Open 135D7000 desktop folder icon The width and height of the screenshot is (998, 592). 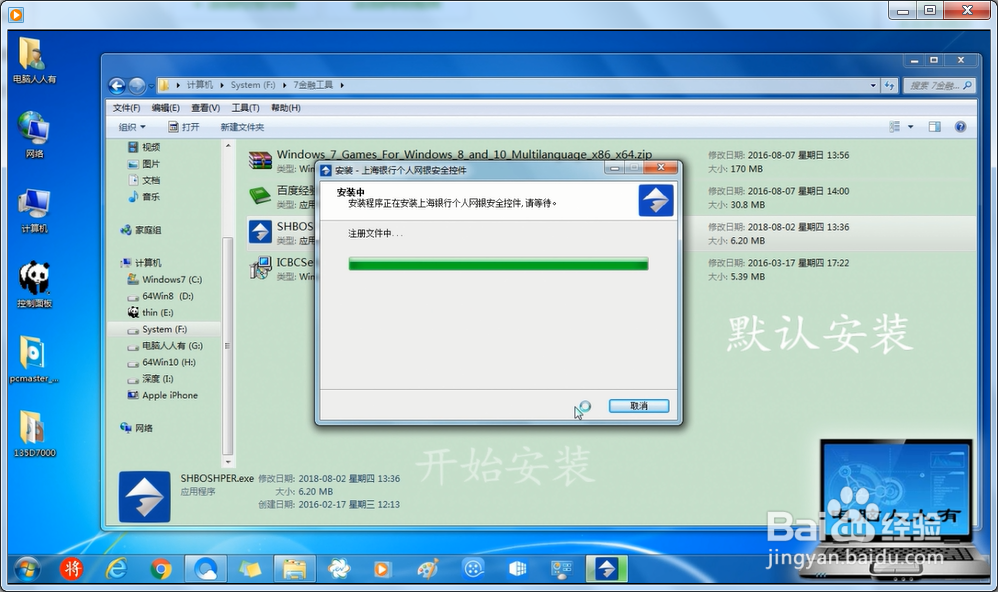click(x=34, y=433)
